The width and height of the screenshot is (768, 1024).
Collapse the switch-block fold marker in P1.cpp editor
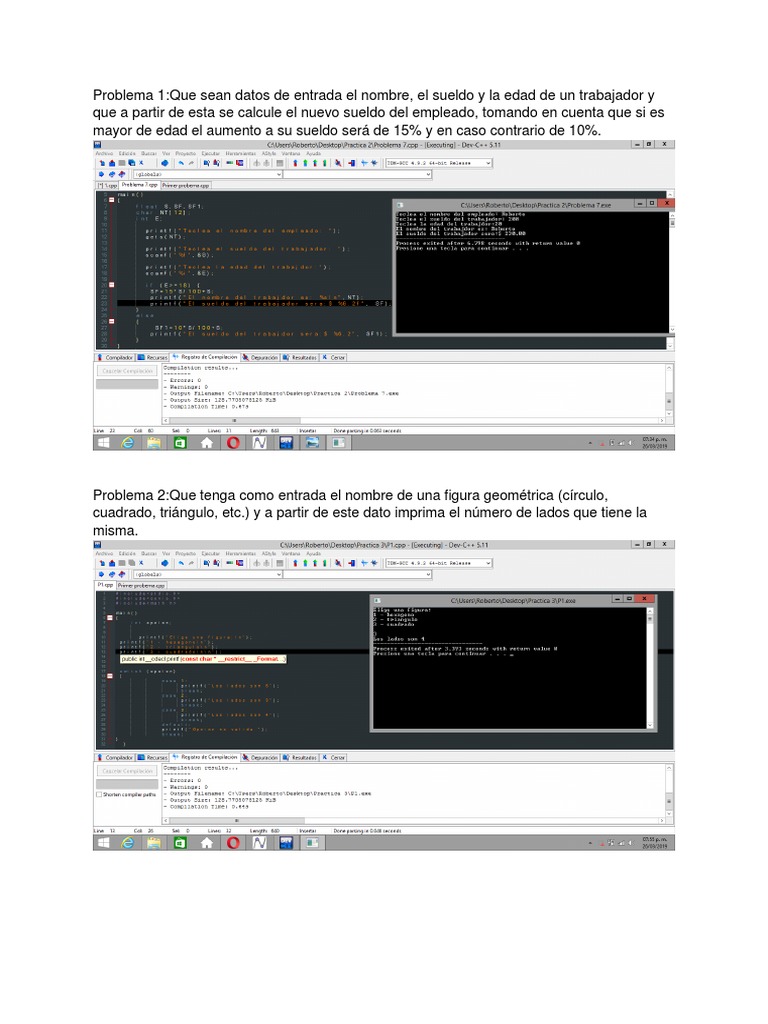(110, 676)
